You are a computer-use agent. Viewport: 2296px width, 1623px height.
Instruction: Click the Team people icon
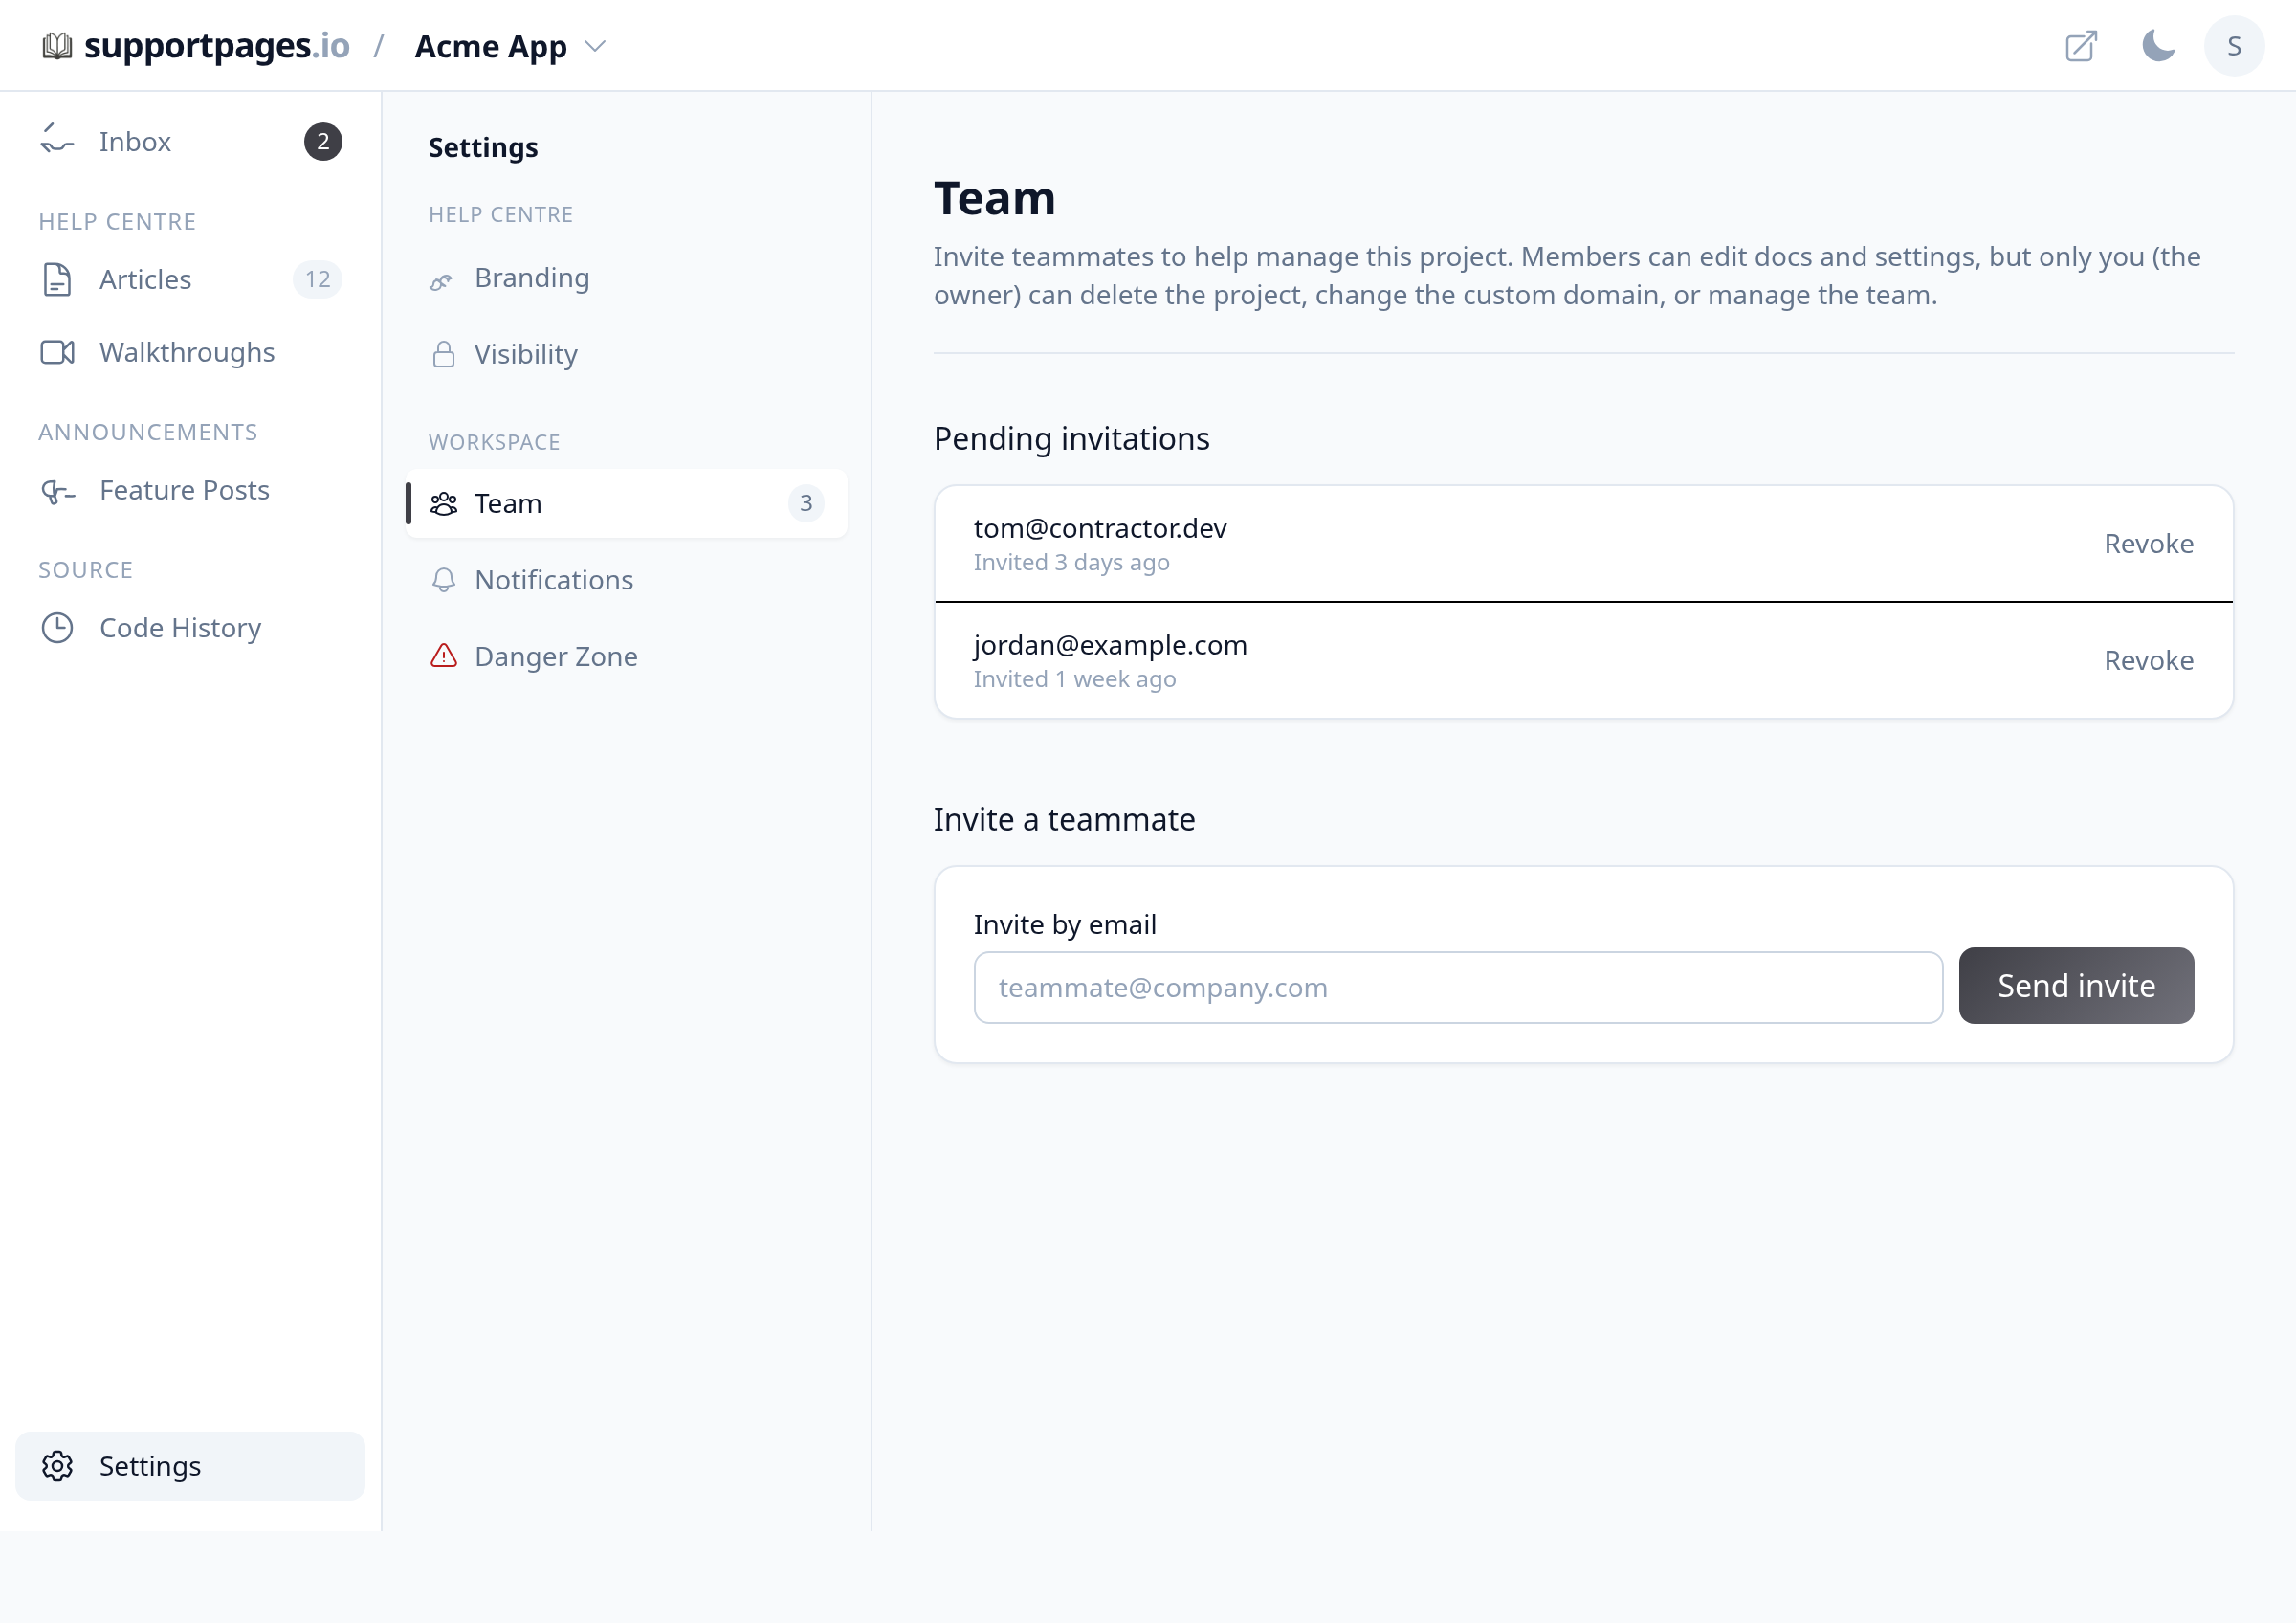click(x=443, y=503)
